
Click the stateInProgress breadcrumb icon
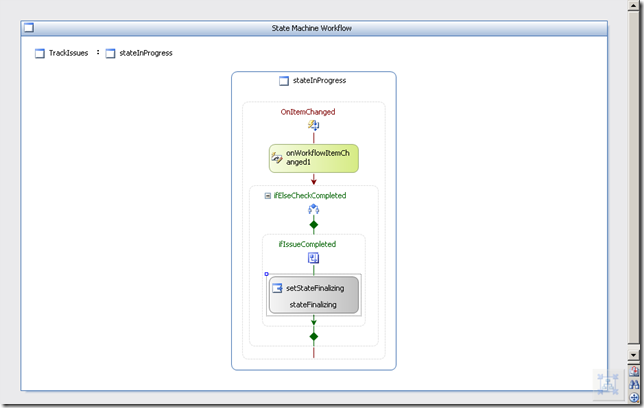(110, 53)
